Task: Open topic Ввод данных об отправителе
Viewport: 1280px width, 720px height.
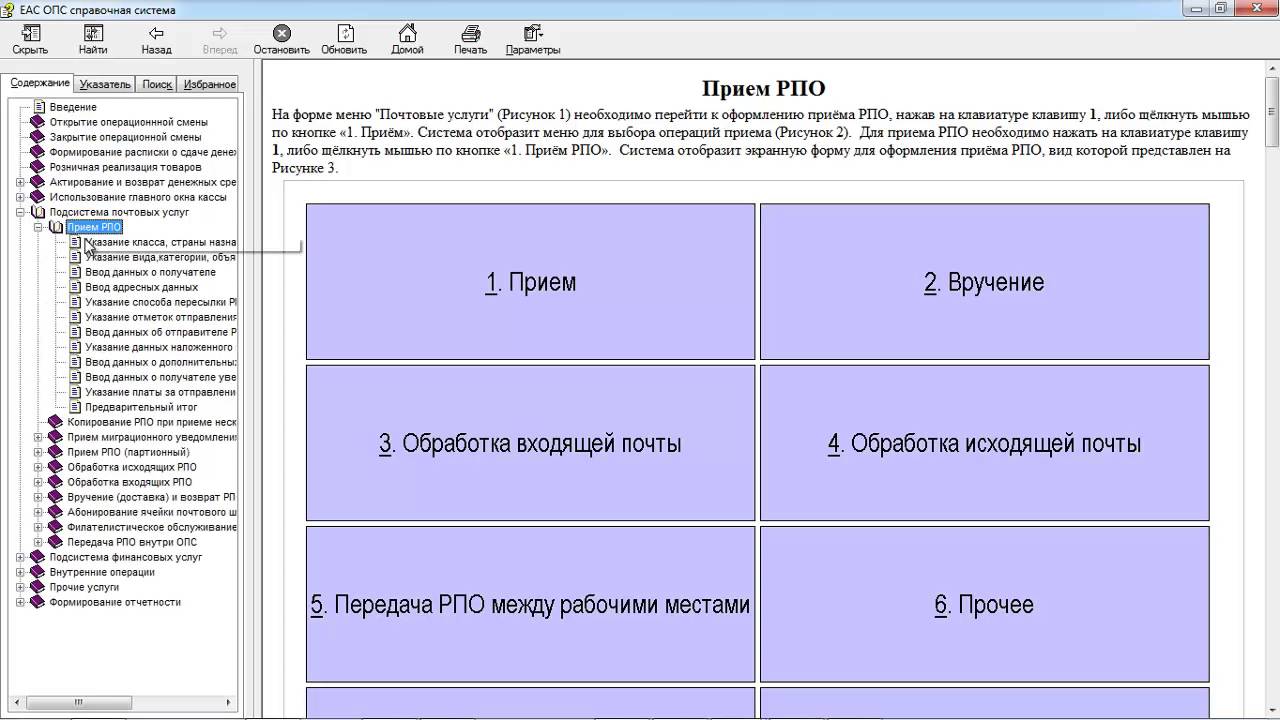Action: click(160, 332)
